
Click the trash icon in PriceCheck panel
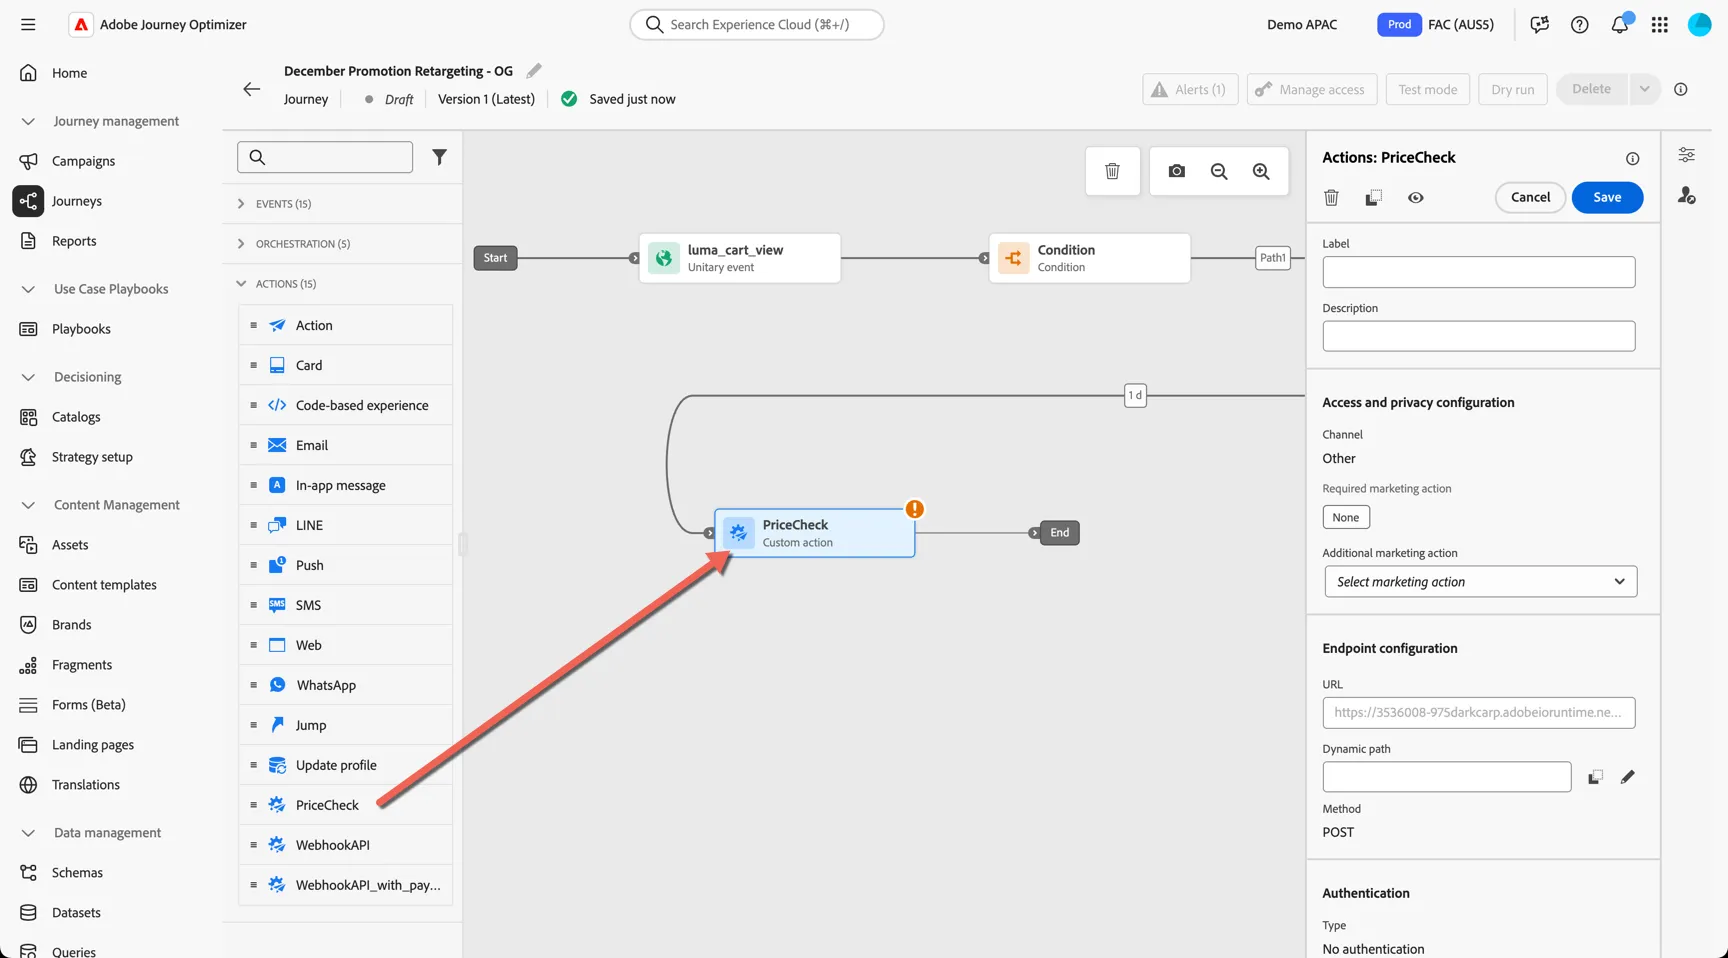1331,198
